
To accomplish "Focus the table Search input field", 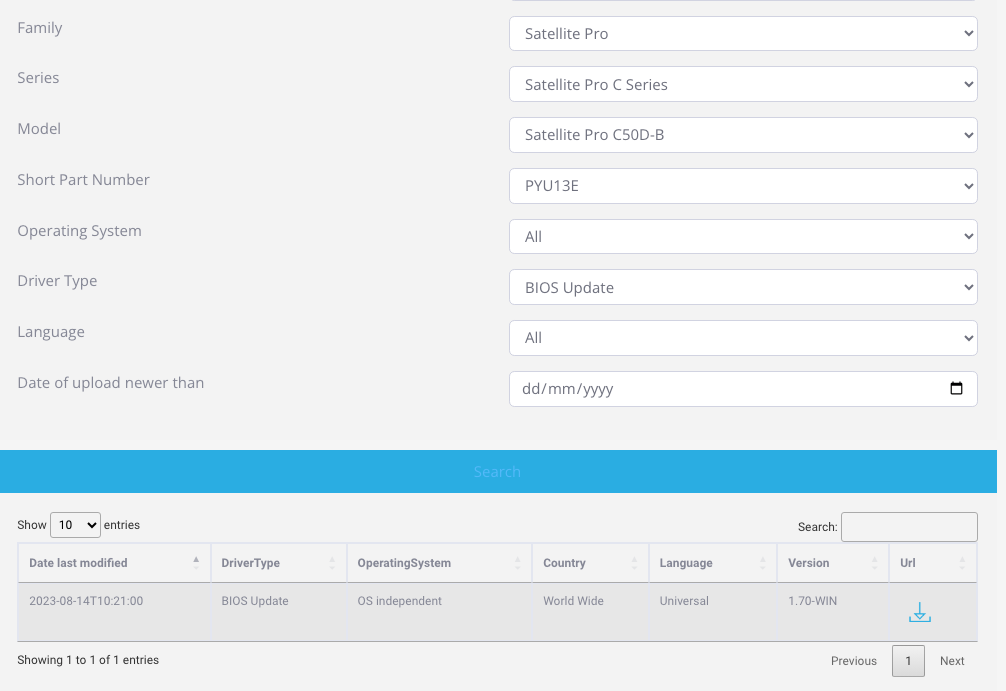I will click(909, 527).
